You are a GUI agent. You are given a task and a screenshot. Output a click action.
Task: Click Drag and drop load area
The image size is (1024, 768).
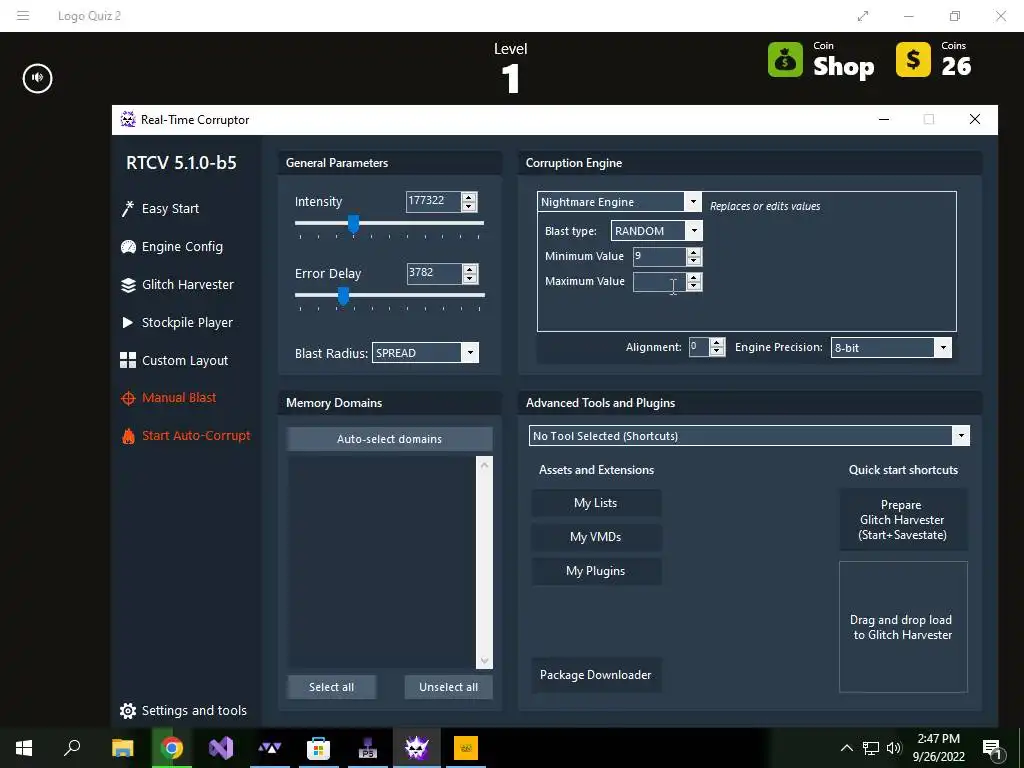point(903,627)
